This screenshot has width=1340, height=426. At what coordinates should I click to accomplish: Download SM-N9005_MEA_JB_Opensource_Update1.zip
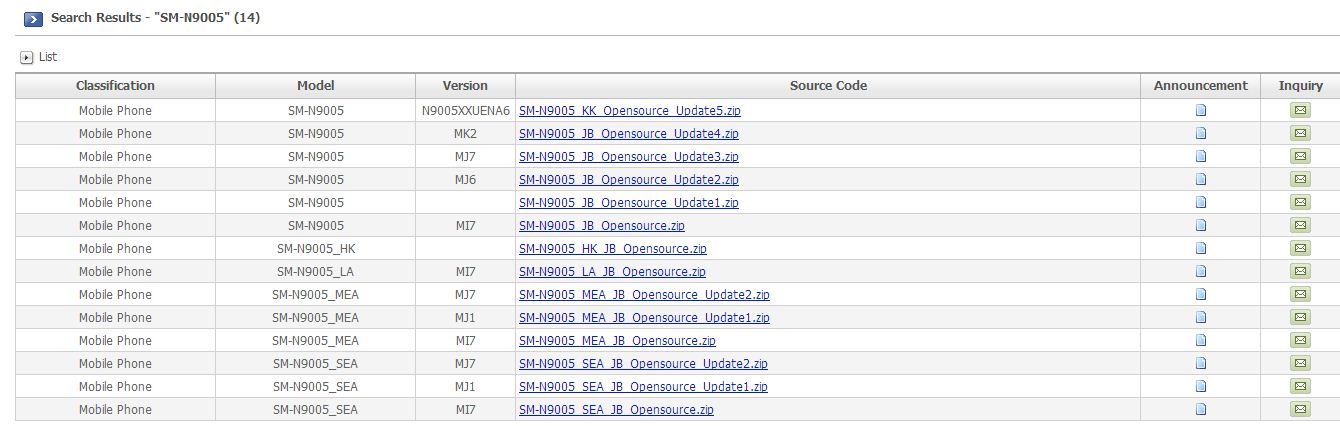644,318
